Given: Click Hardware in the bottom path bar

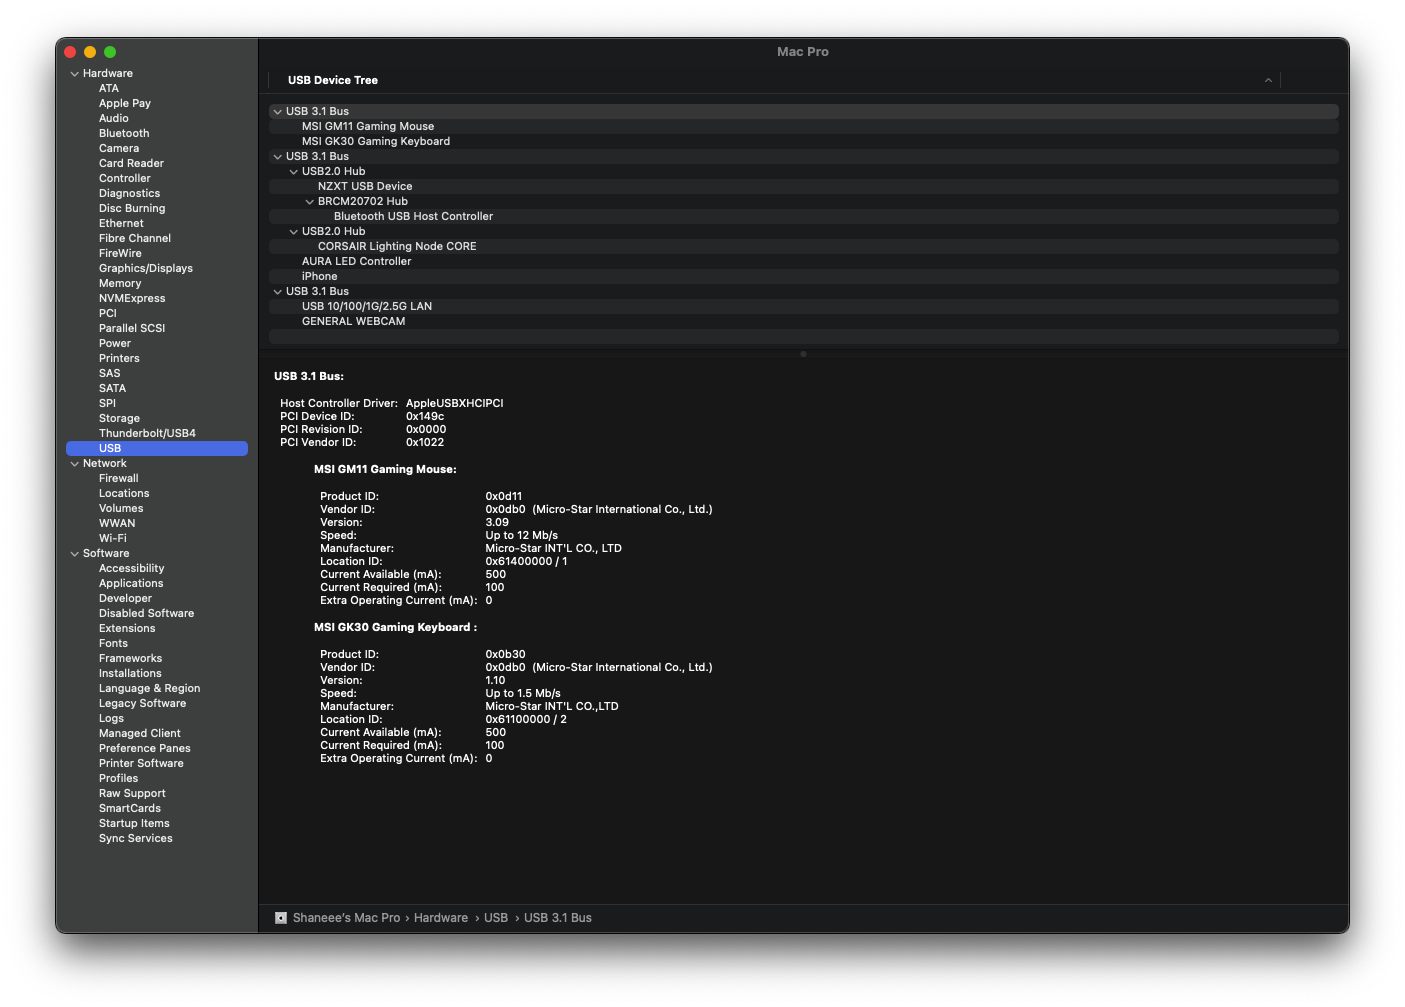Looking at the screenshot, I should (441, 918).
